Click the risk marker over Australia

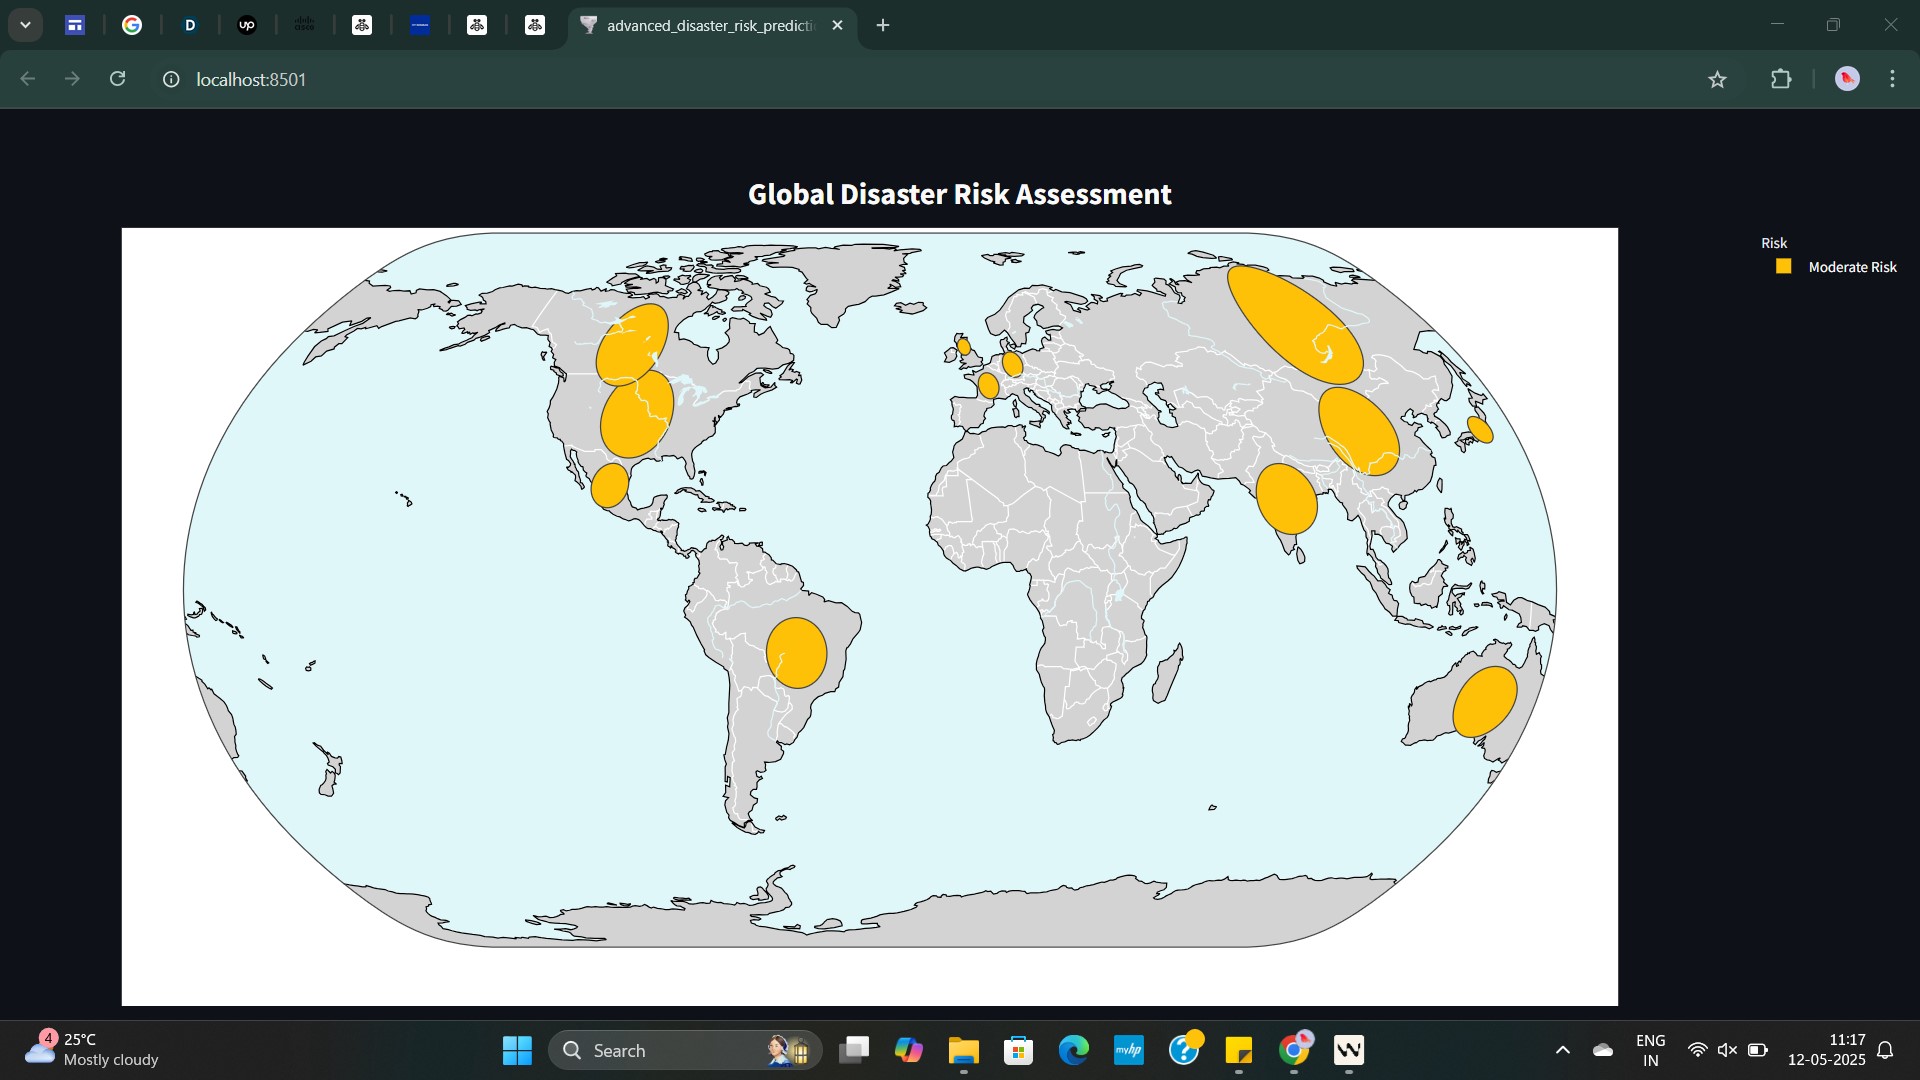pyautogui.click(x=1484, y=702)
